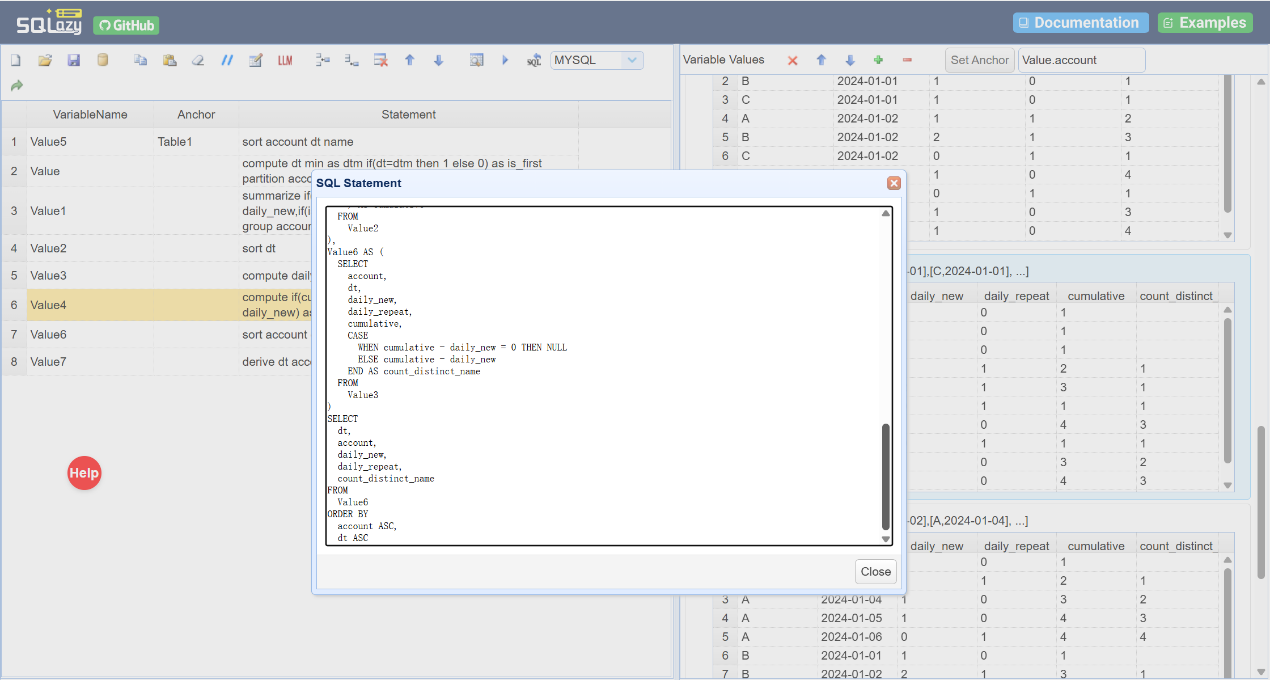Move statement down with blue arrow

(x=438, y=60)
